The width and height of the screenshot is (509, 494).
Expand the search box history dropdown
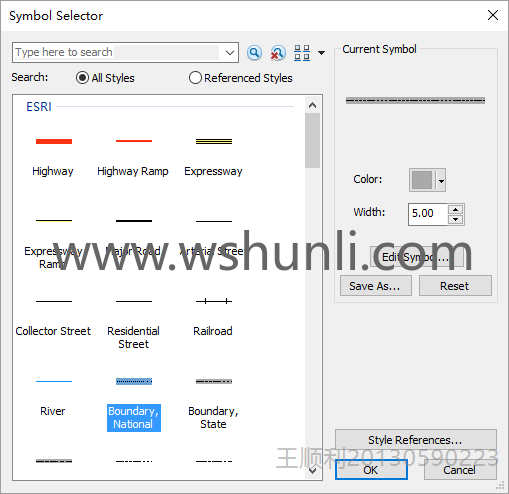pos(229,52)
